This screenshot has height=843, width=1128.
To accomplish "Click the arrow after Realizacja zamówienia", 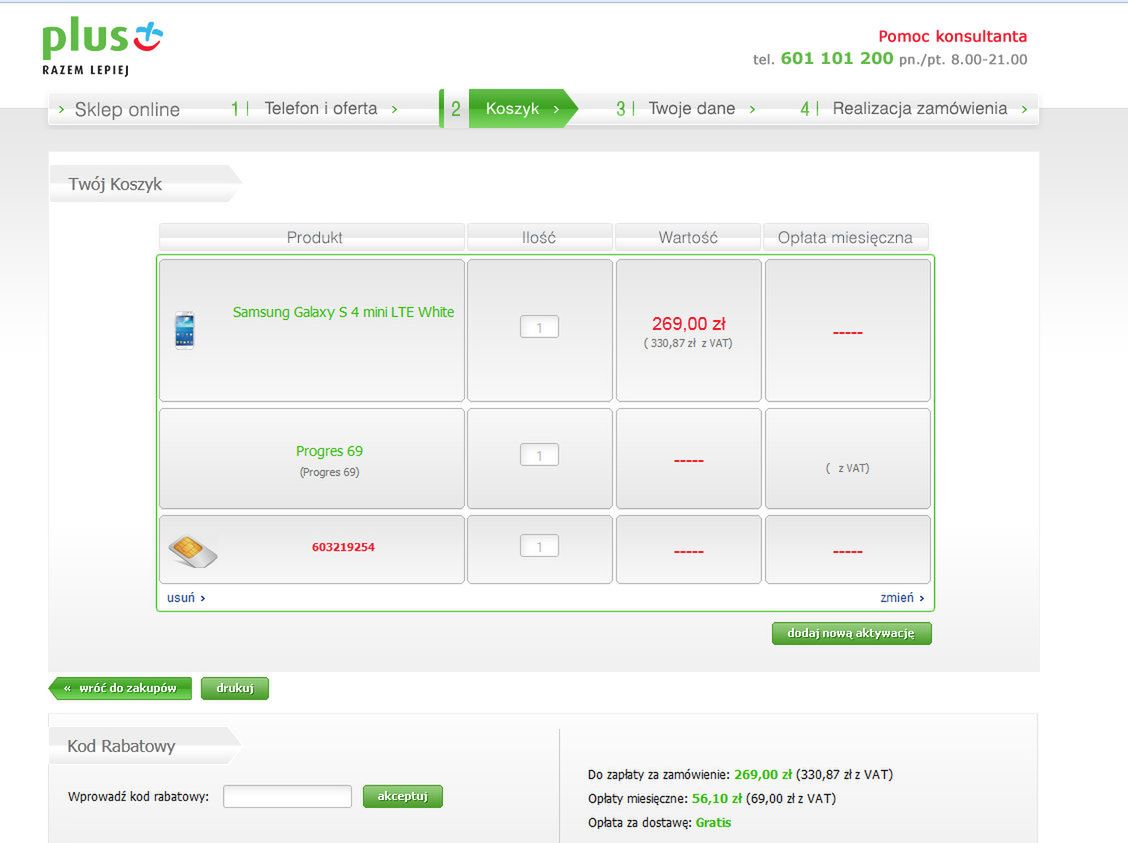I will pyautogui.click(x=1024, y=109).
